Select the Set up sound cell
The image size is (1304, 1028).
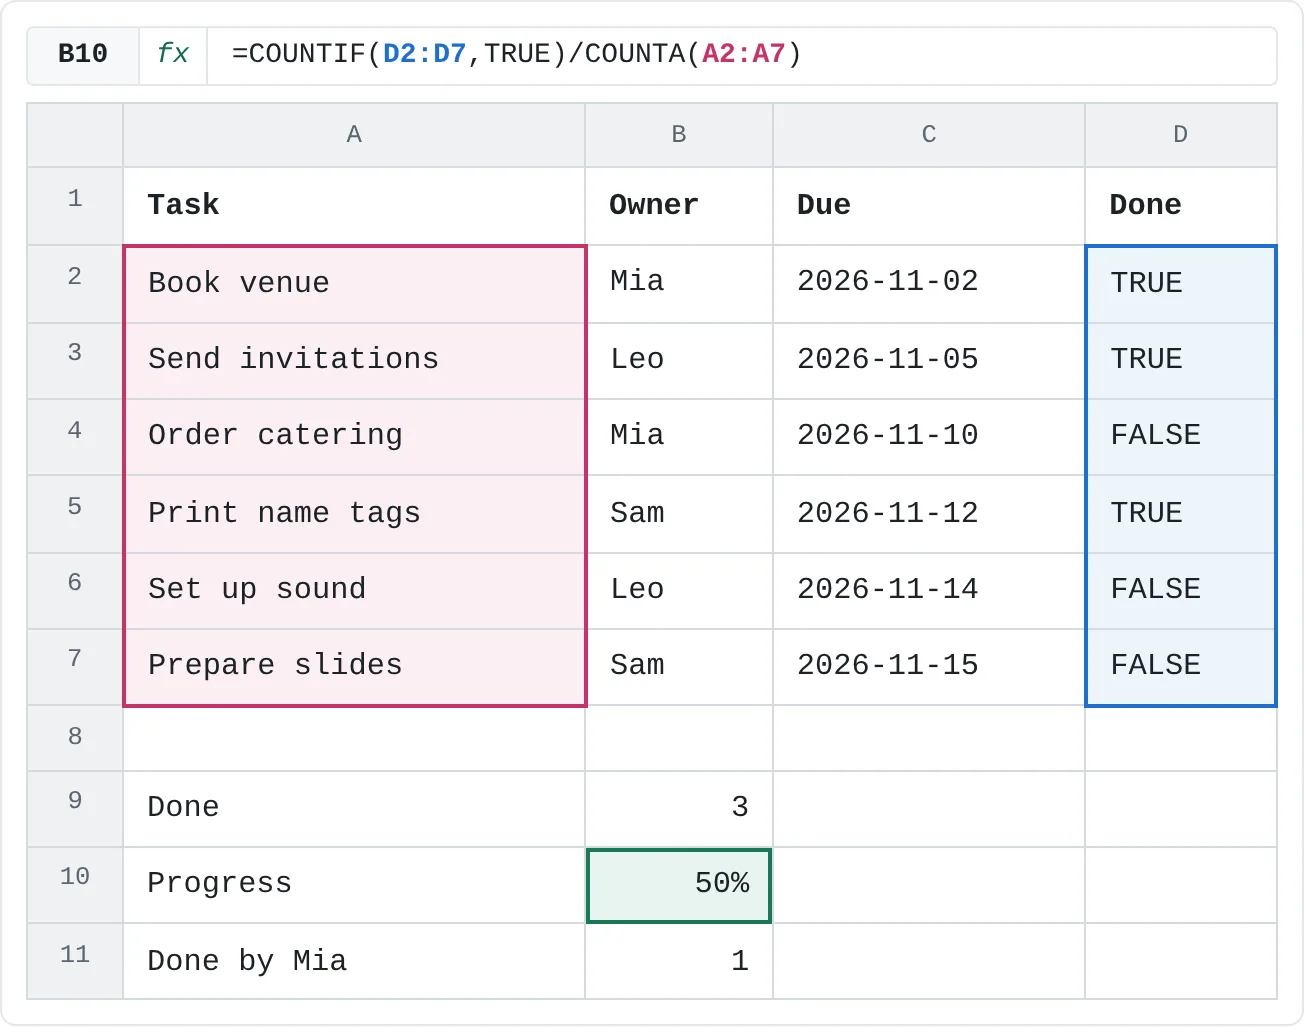pos(354,591)
